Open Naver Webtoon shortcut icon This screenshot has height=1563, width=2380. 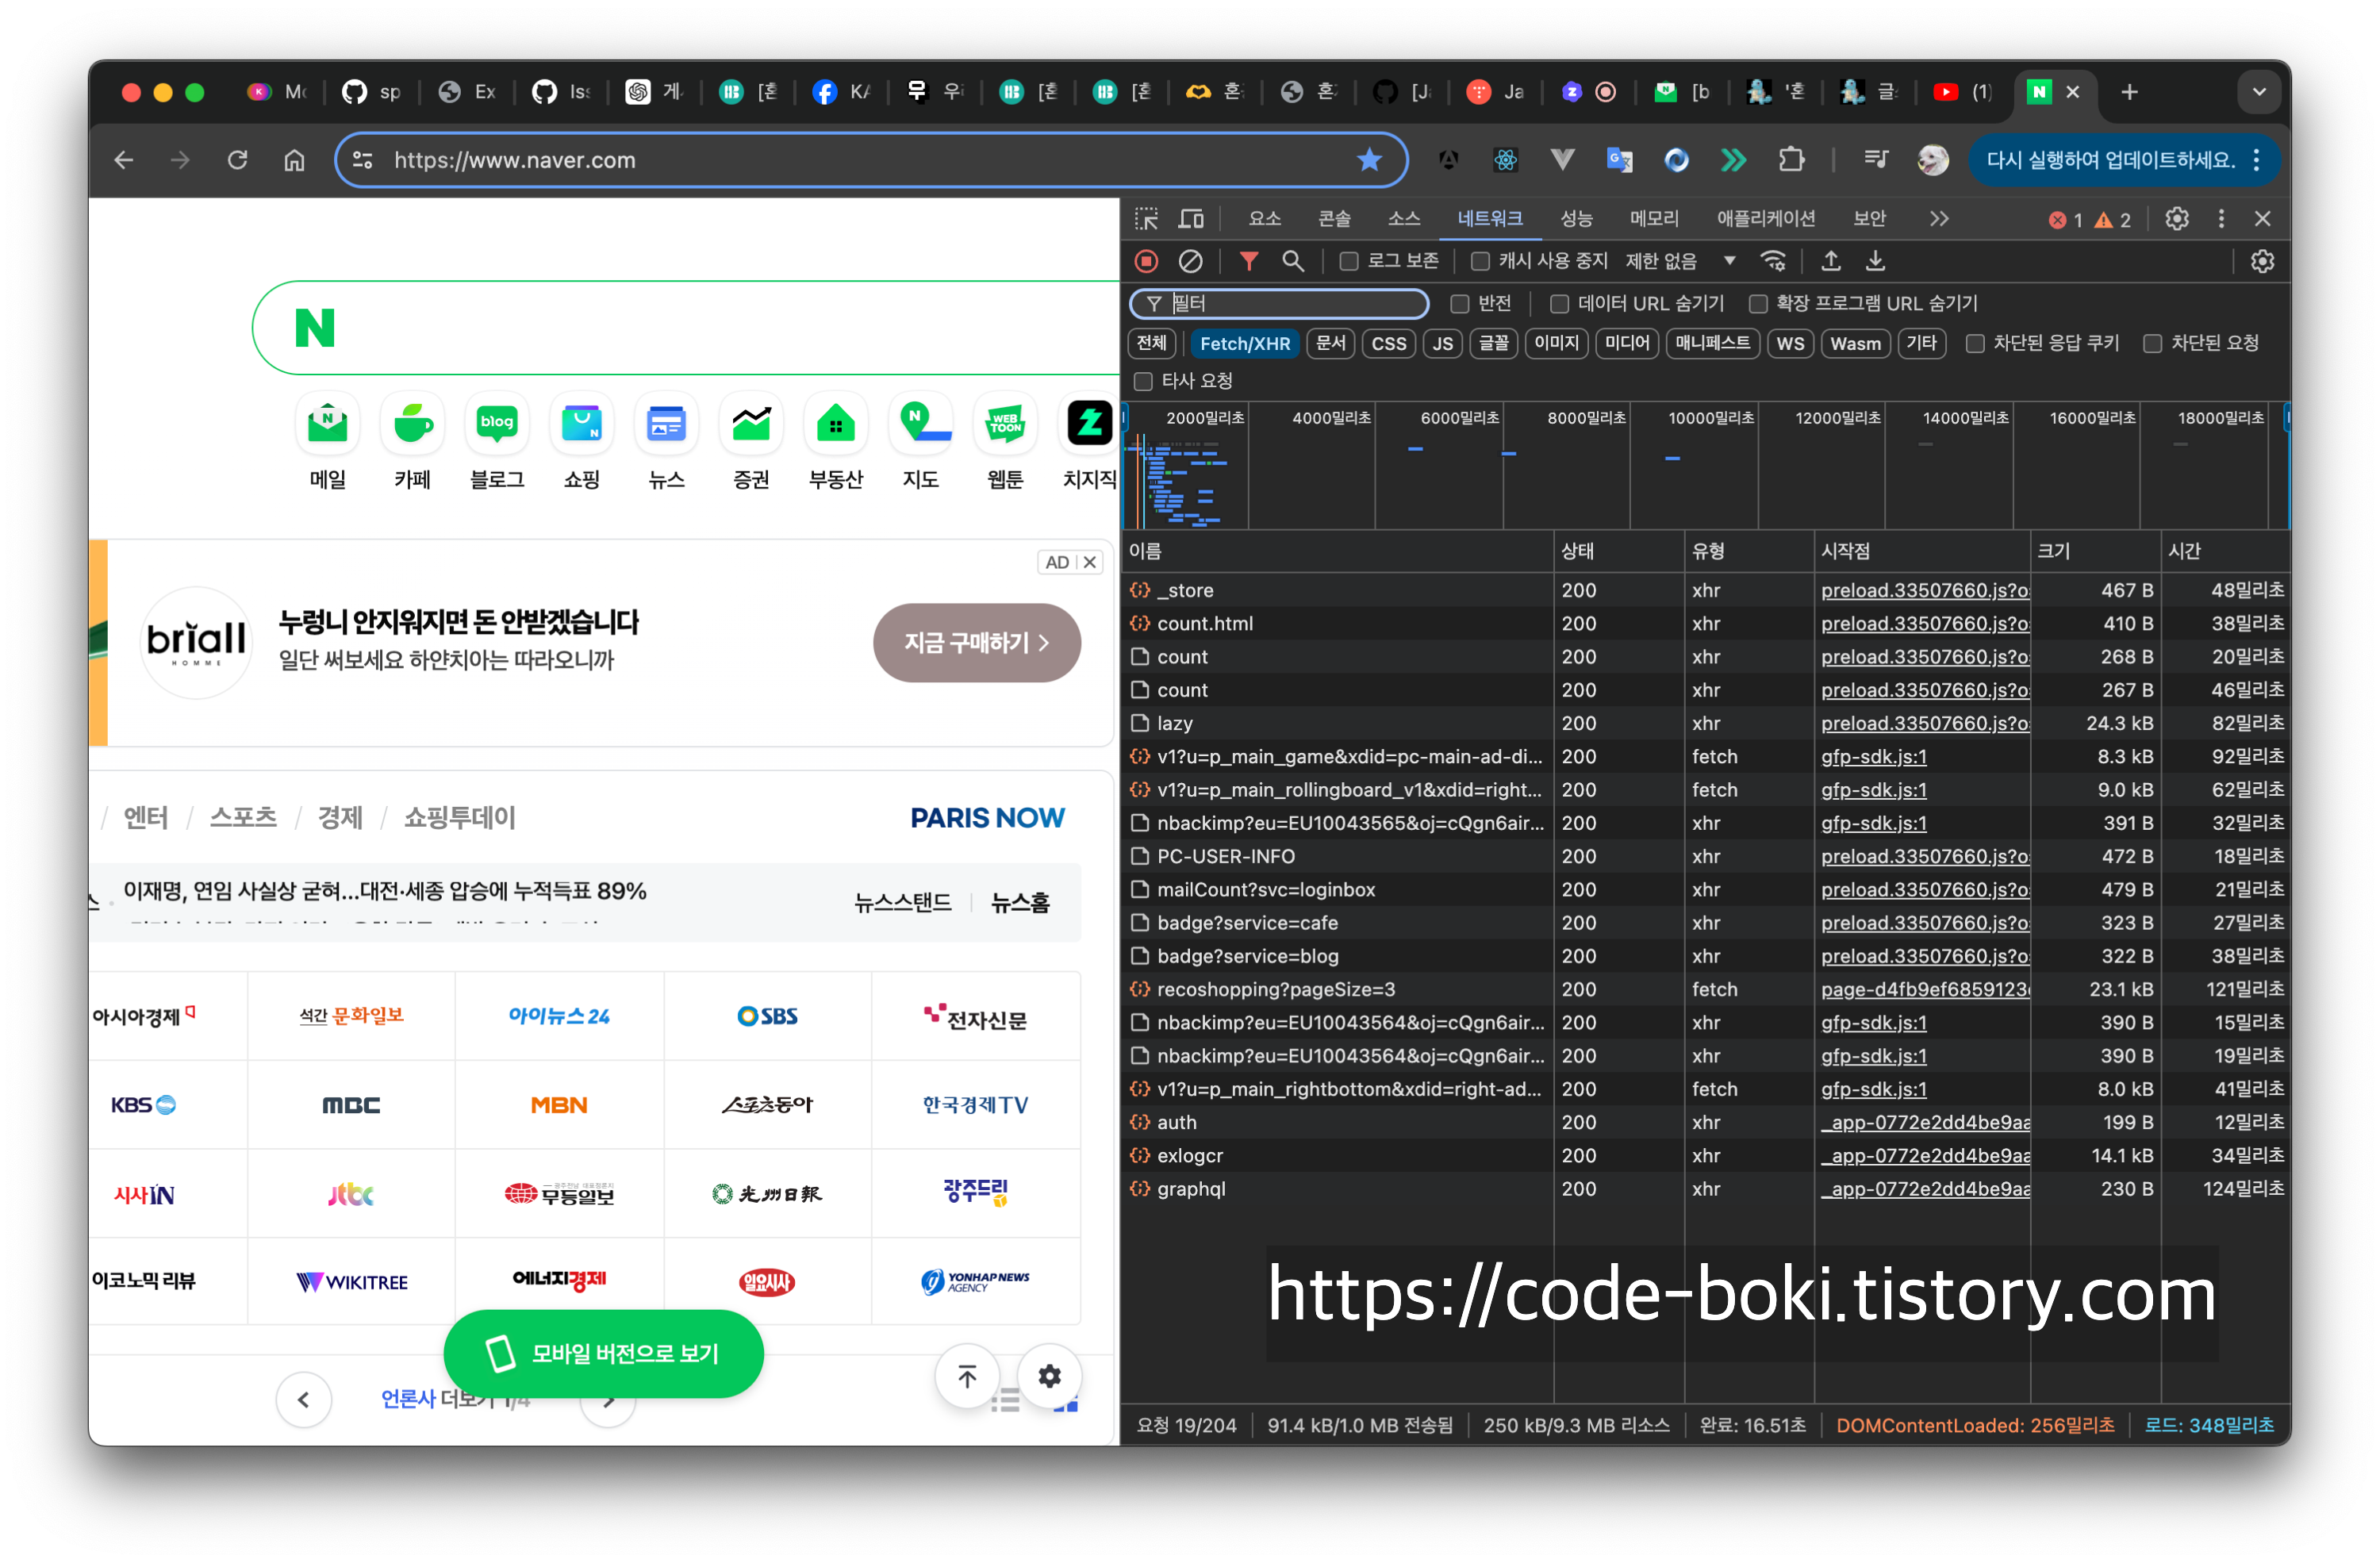coord(1005,423)
